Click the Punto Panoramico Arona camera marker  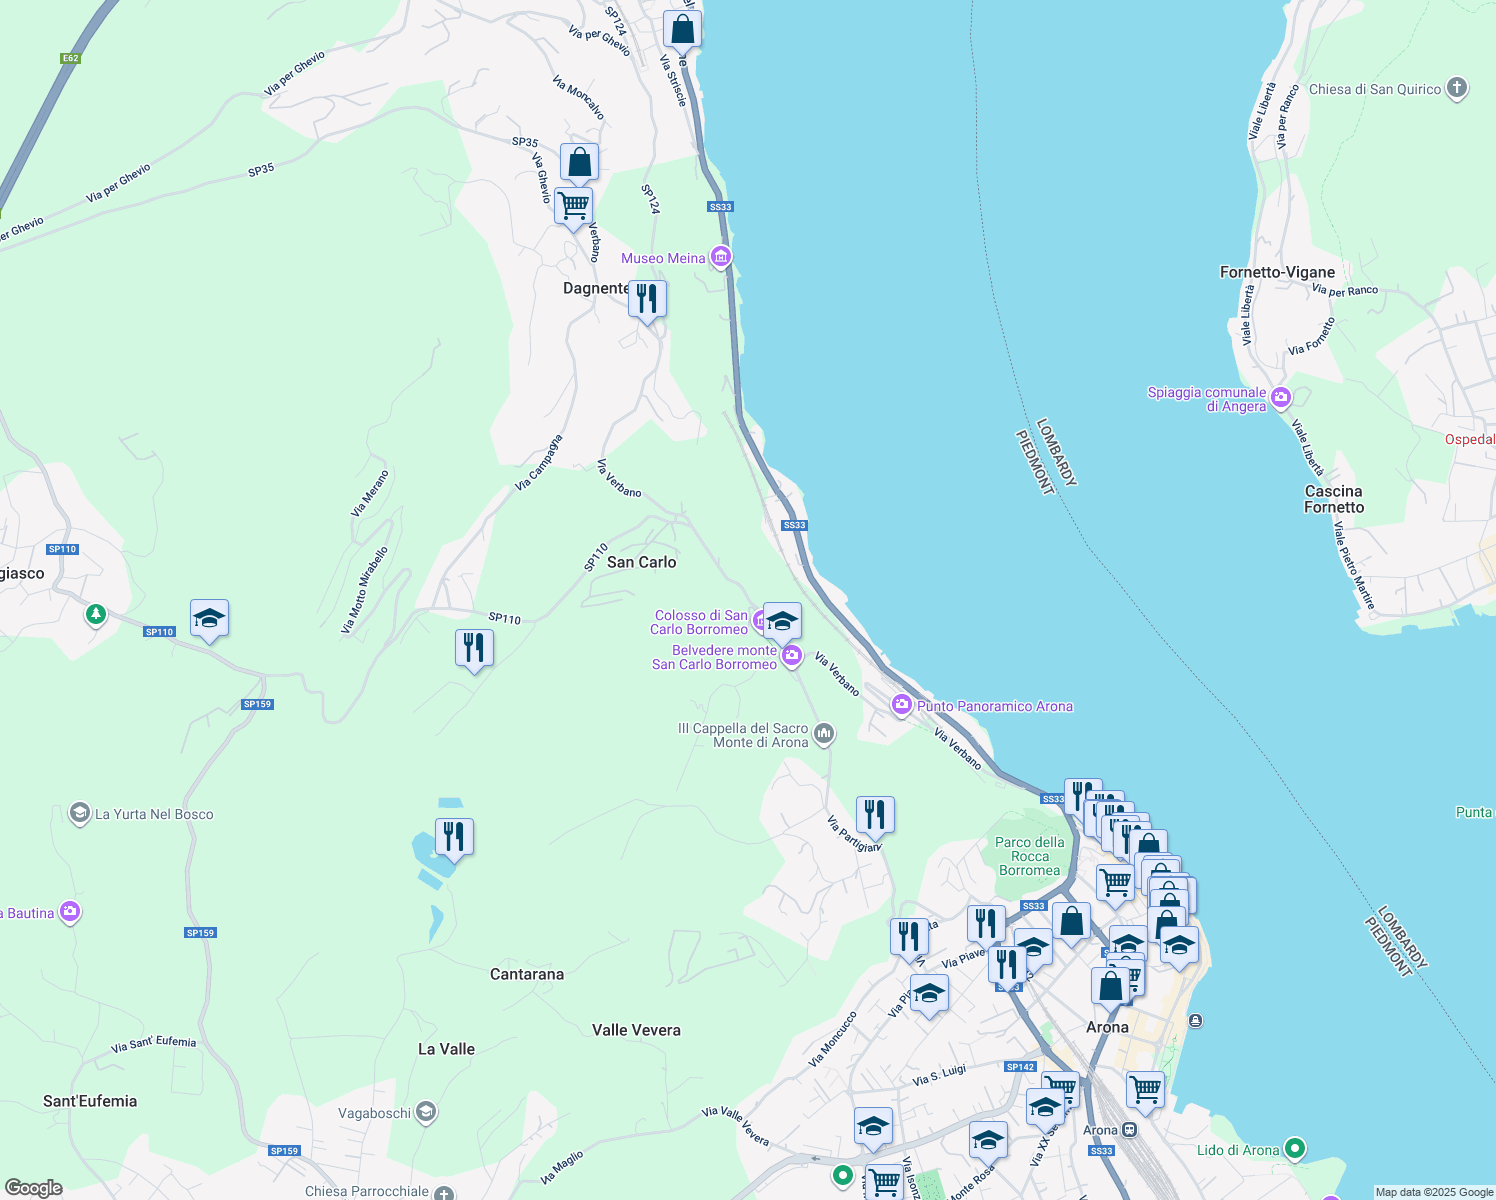[902, 706]
